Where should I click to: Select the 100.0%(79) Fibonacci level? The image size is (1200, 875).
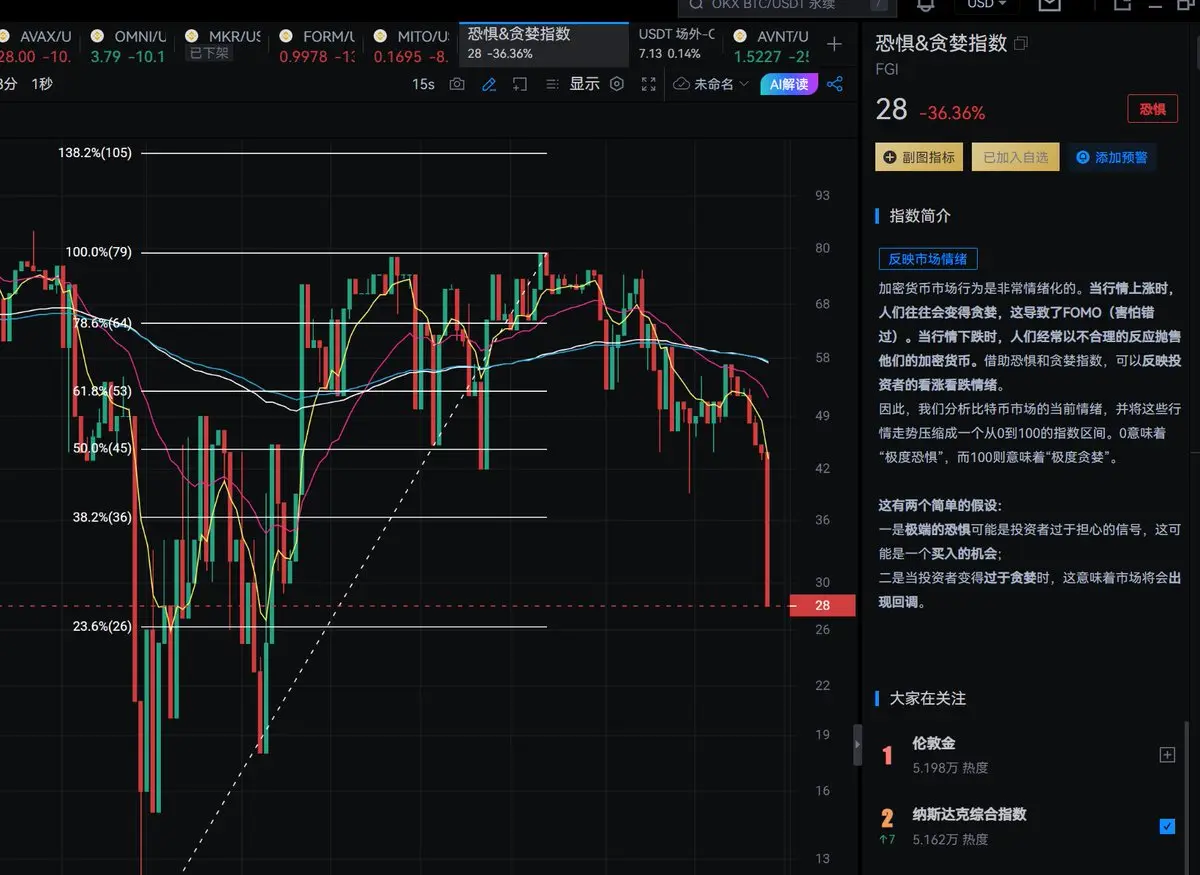pos(99,252)
